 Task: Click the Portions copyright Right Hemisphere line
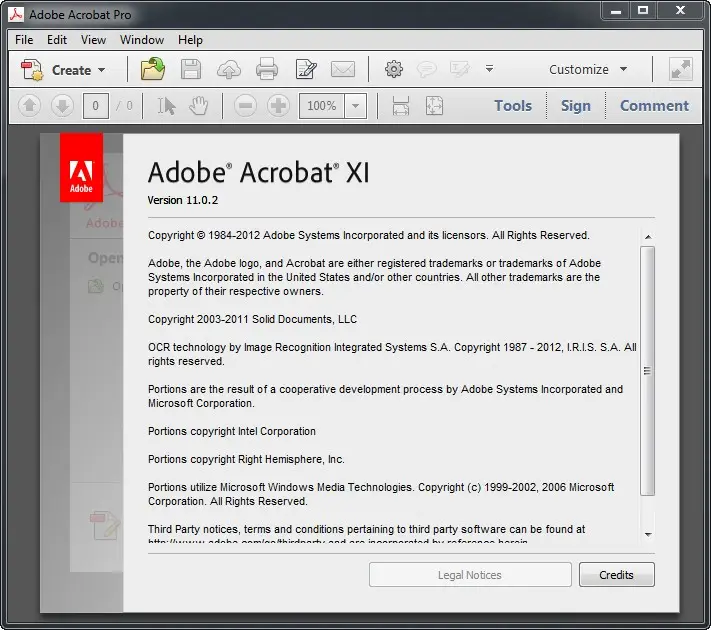[x=246, y=459]
